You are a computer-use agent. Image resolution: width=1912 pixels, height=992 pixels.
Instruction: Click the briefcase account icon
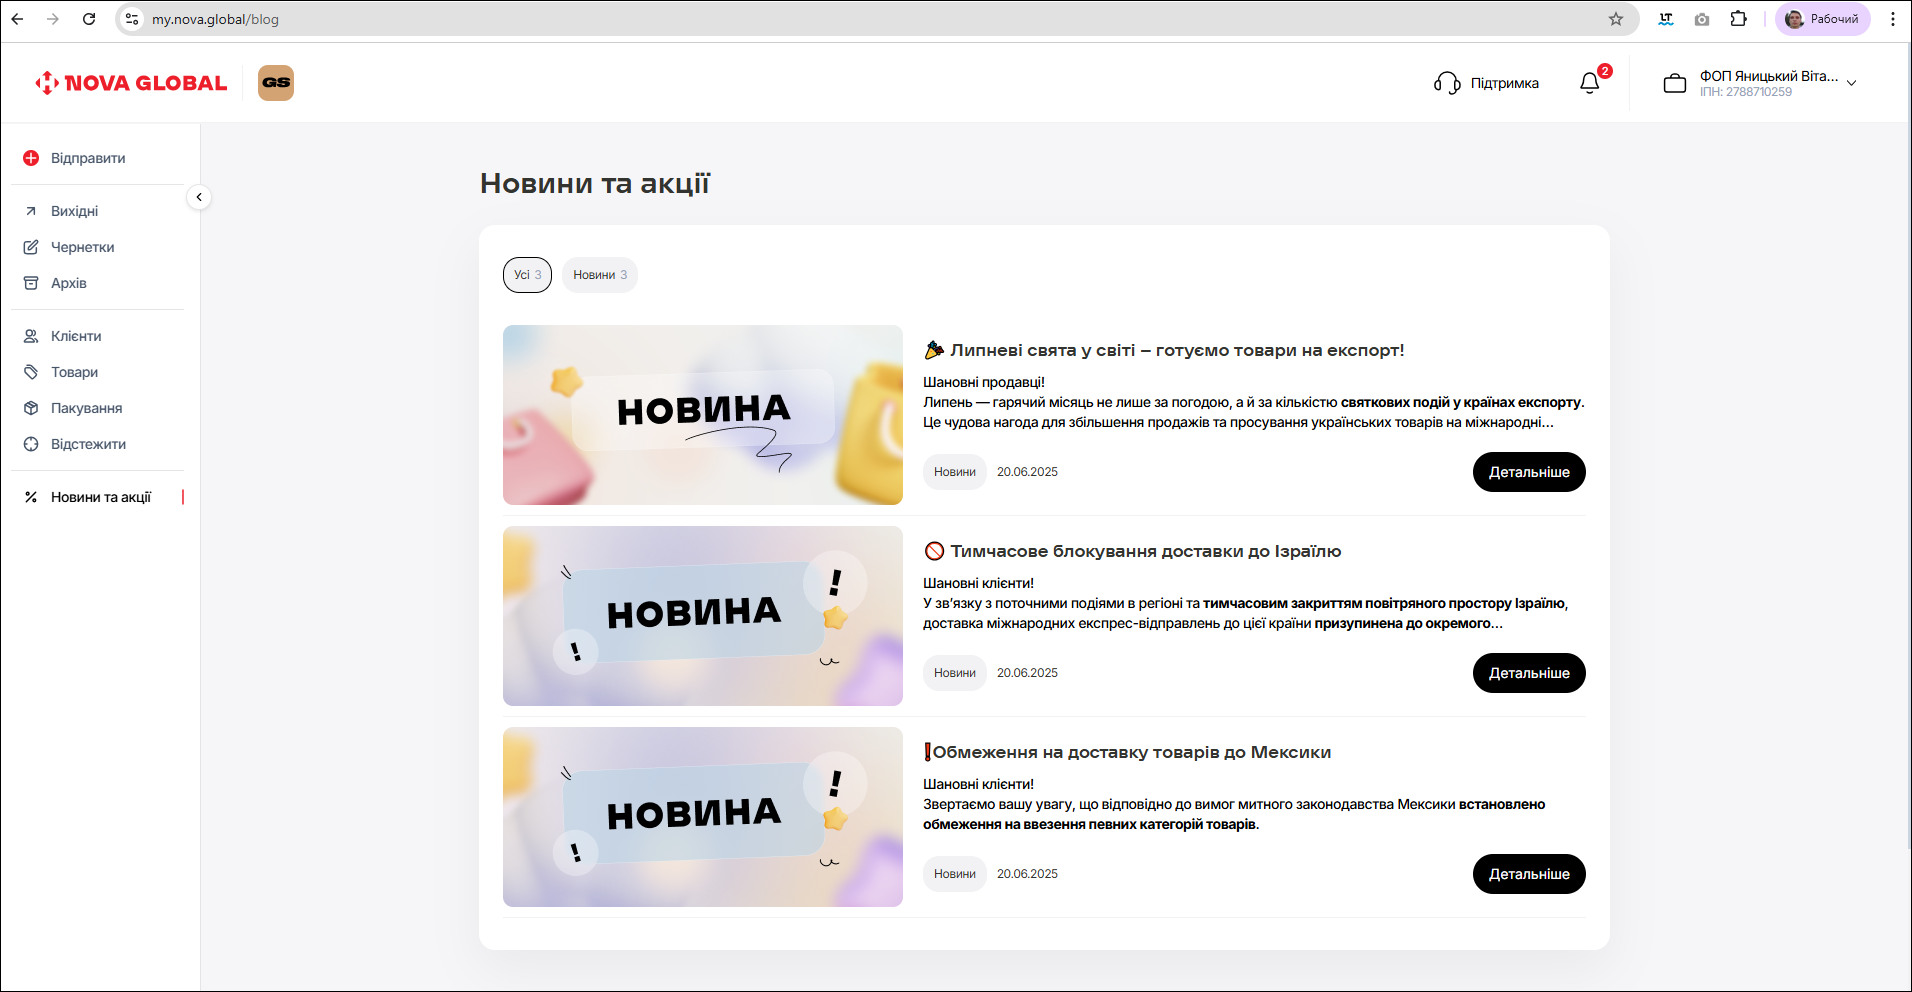click(1675, 84)
